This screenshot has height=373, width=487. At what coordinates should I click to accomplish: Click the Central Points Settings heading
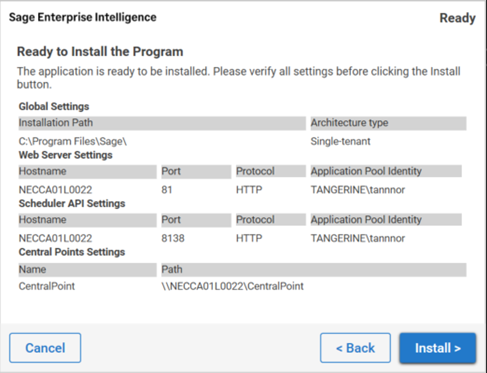[x=72, y=252]
